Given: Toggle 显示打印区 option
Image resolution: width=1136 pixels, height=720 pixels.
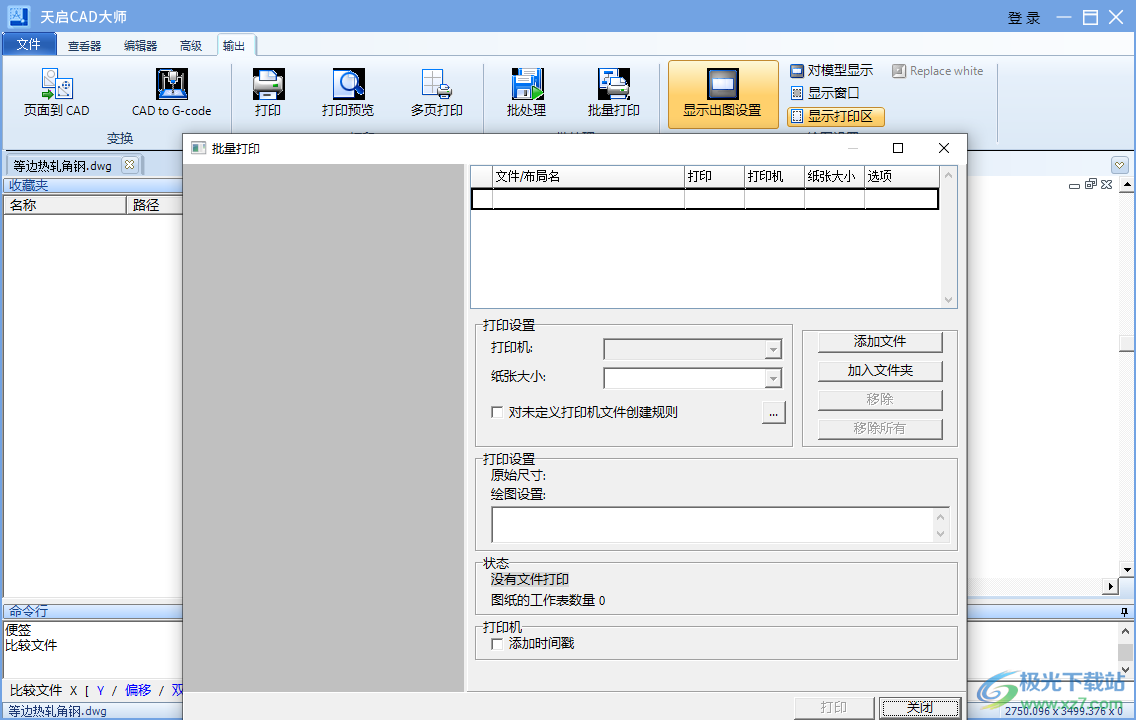Looking at the screenshot, I should point(836,116).
